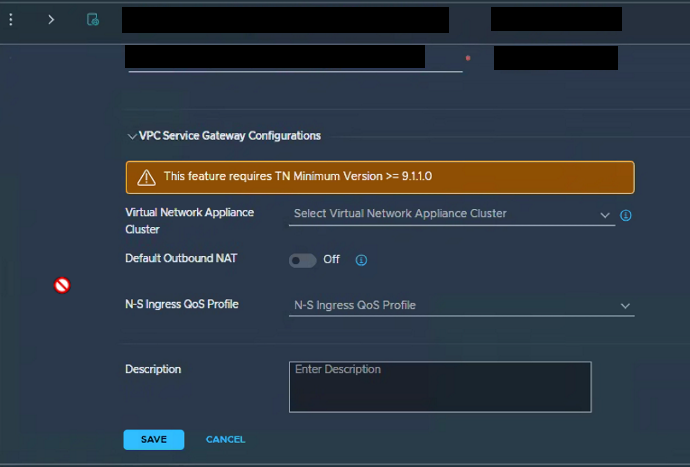The width and height of the screenshot is (690, 467).
Task: Show info for Default Outbound NAT
Action: [361, 260]
